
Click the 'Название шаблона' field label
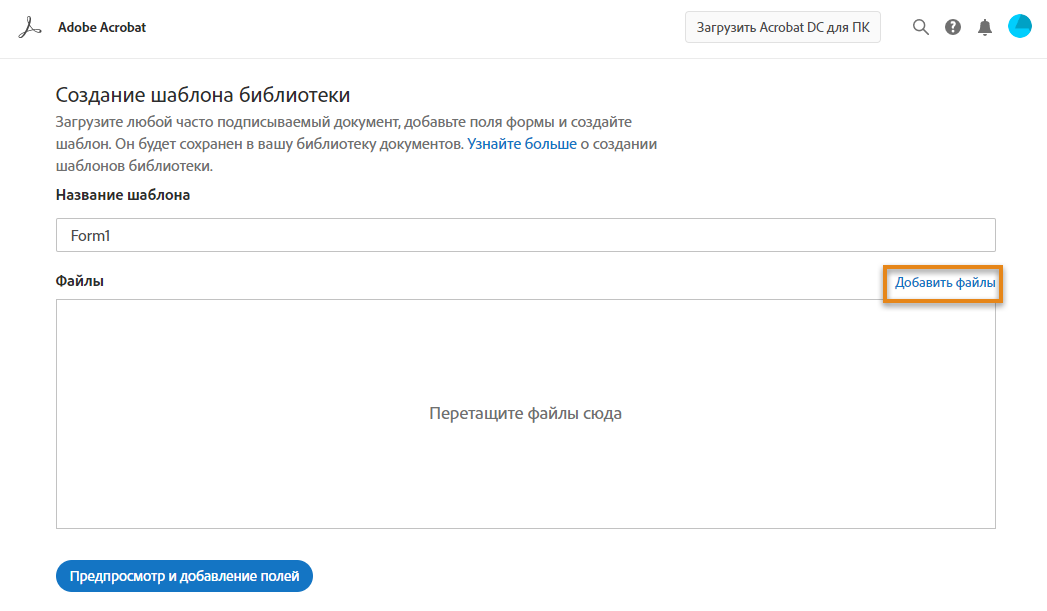point(123,195)
